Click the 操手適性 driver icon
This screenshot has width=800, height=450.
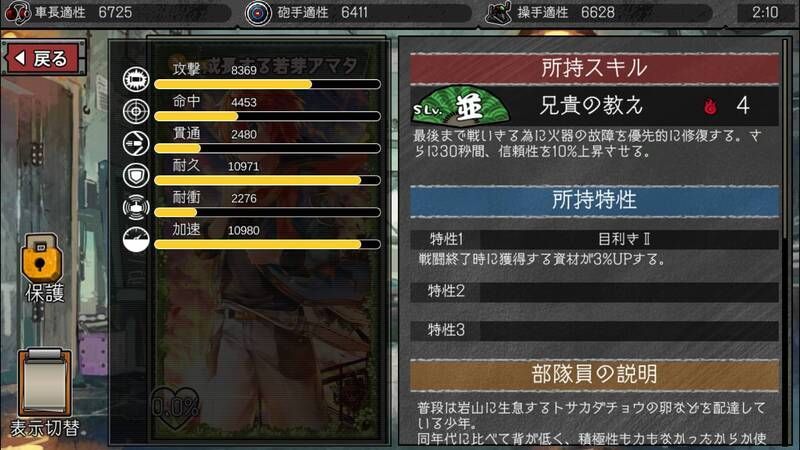(x=498, y=13)
